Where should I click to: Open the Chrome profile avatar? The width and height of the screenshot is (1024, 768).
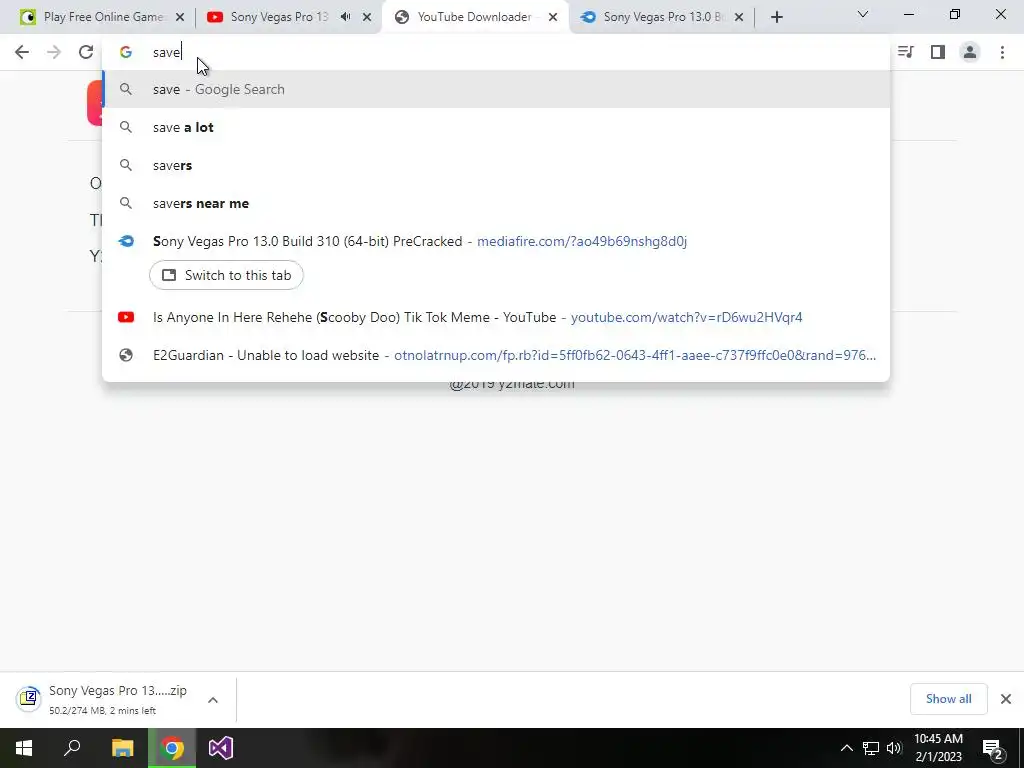tap(970, 52)
